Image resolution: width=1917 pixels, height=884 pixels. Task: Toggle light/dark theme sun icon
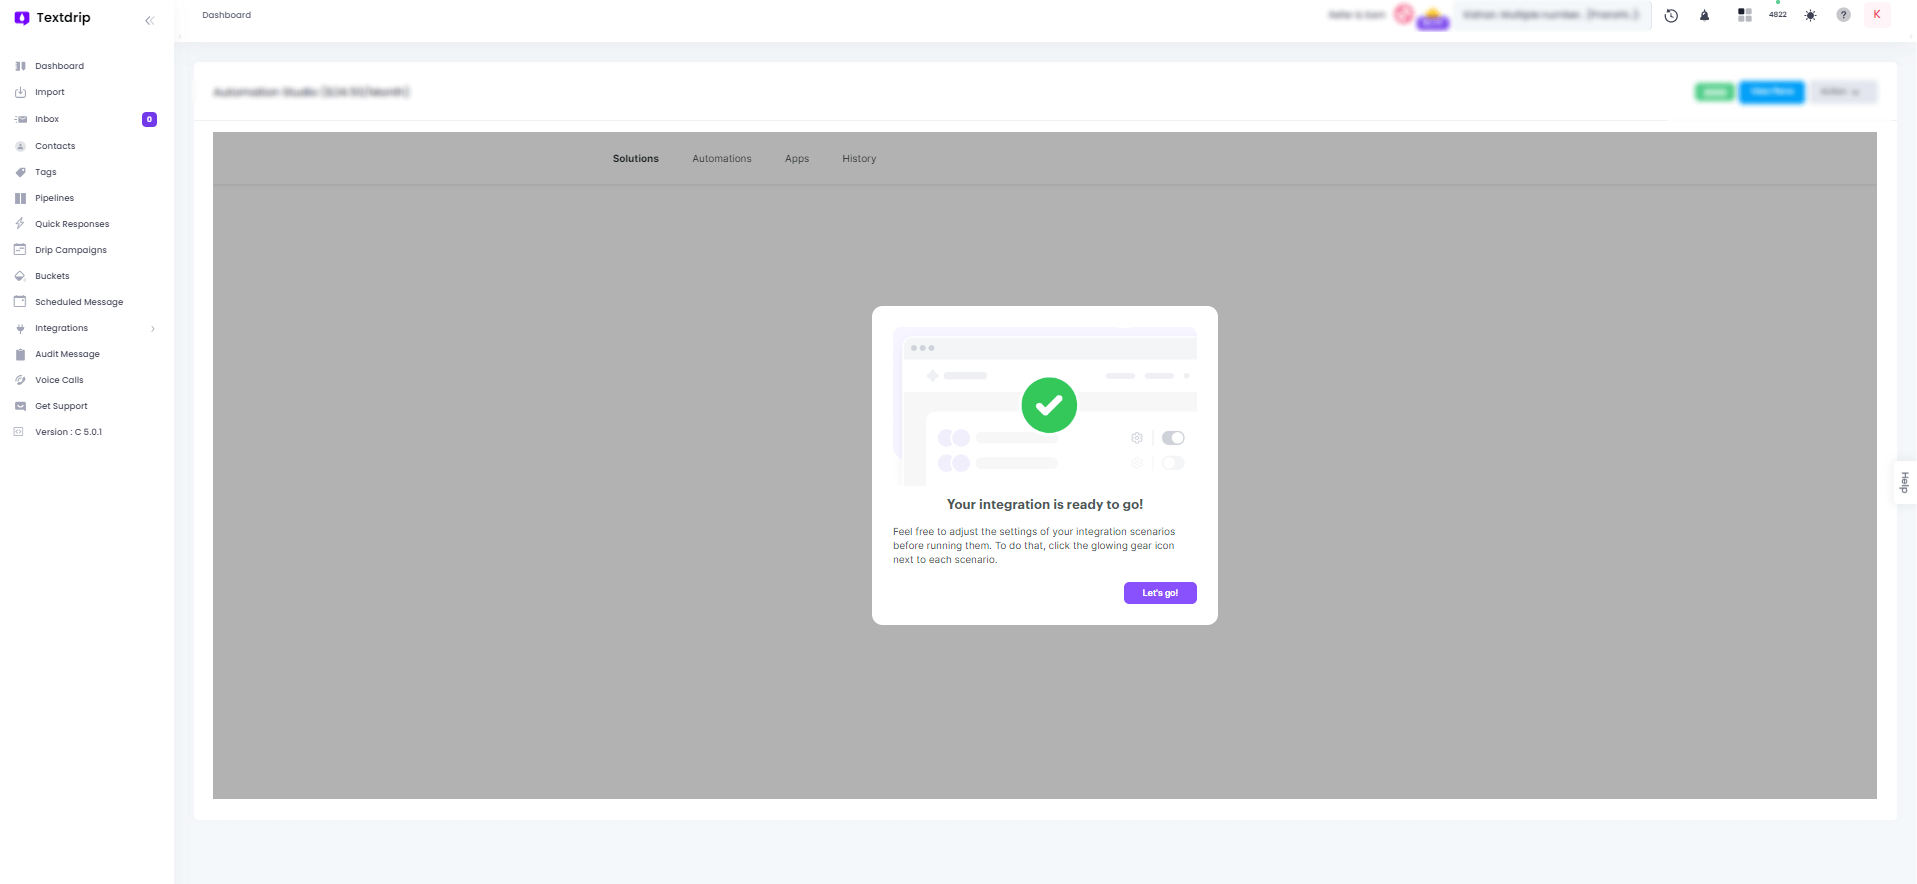point(1810,15)
